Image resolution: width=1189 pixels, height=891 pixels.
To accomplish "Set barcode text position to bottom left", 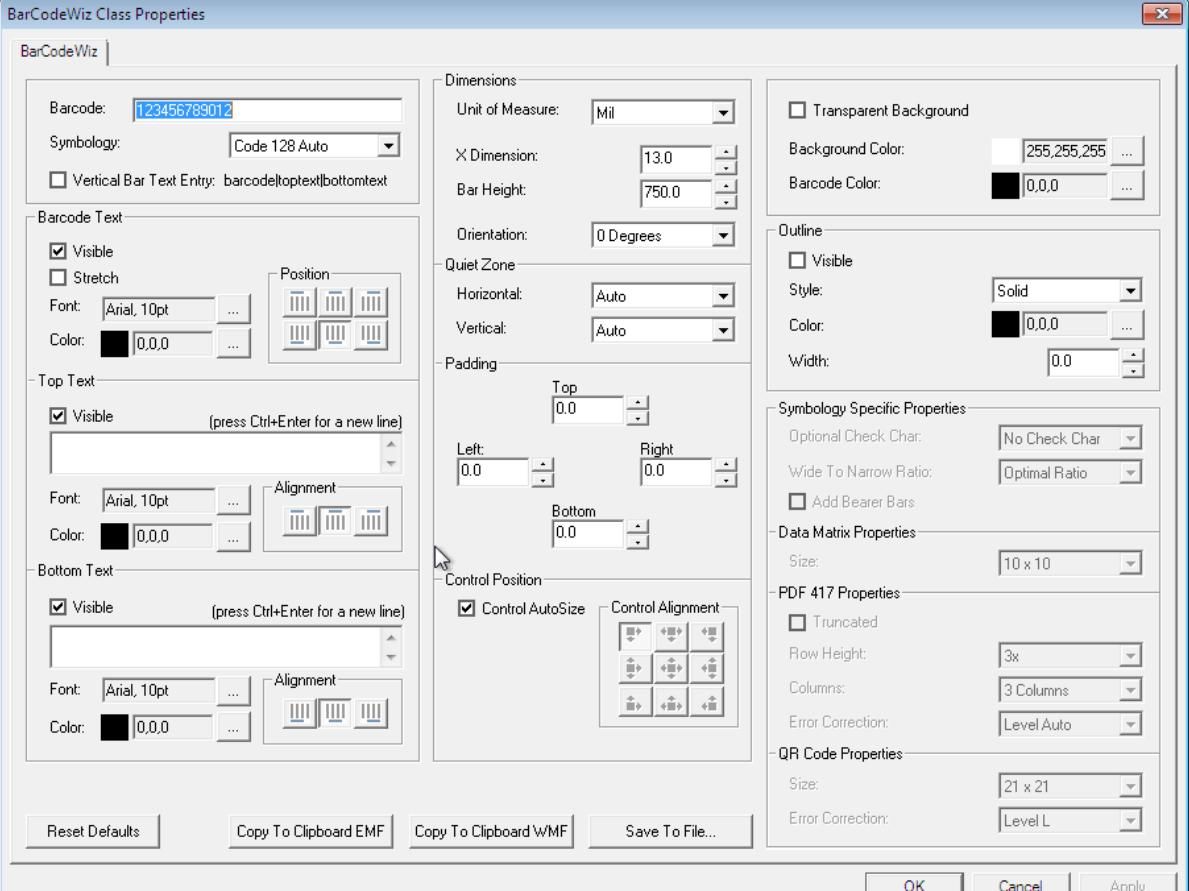I will (300, 334).
